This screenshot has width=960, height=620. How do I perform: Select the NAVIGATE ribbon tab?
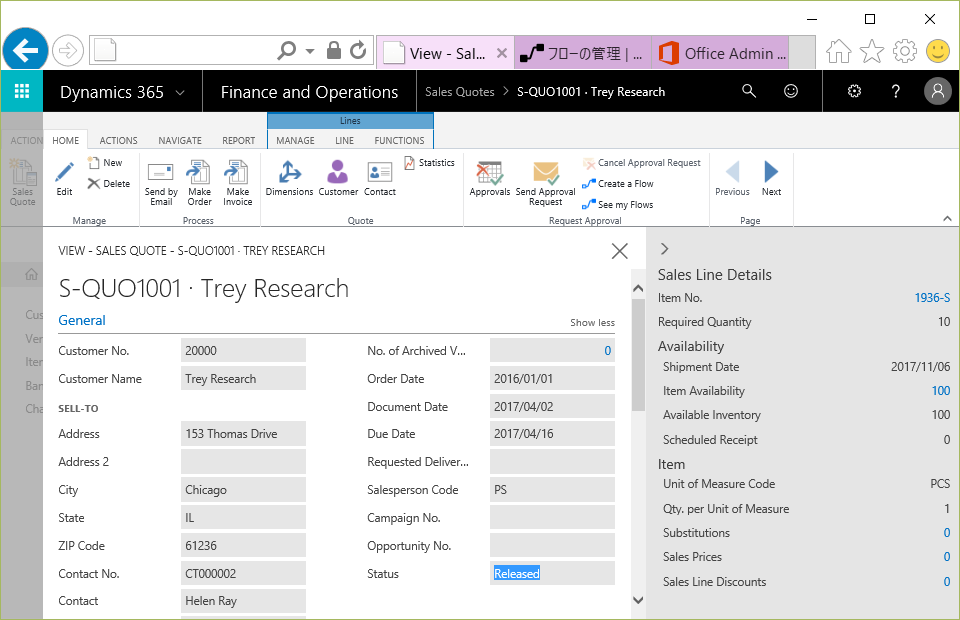pyautogui.click(x=180, y=140)
